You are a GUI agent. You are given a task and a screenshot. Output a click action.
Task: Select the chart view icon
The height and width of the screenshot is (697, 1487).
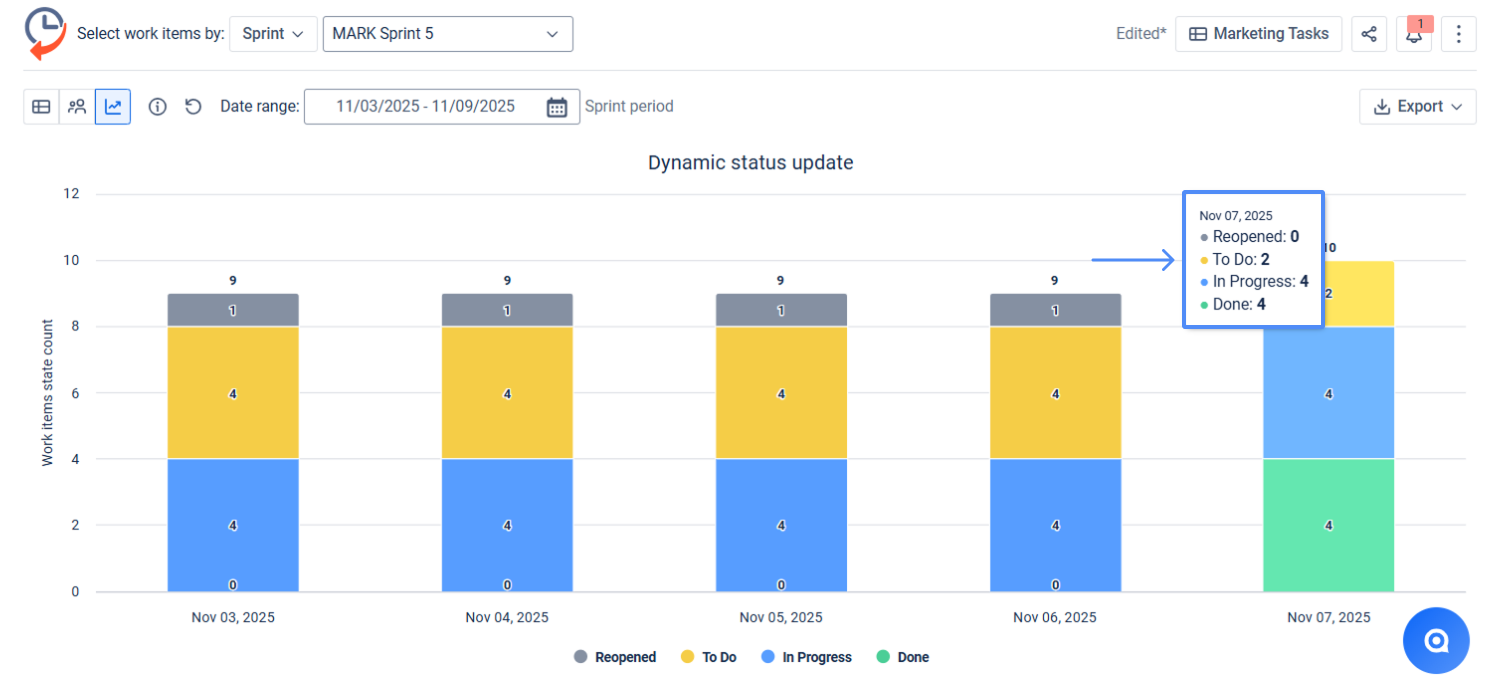coord(113,106)
